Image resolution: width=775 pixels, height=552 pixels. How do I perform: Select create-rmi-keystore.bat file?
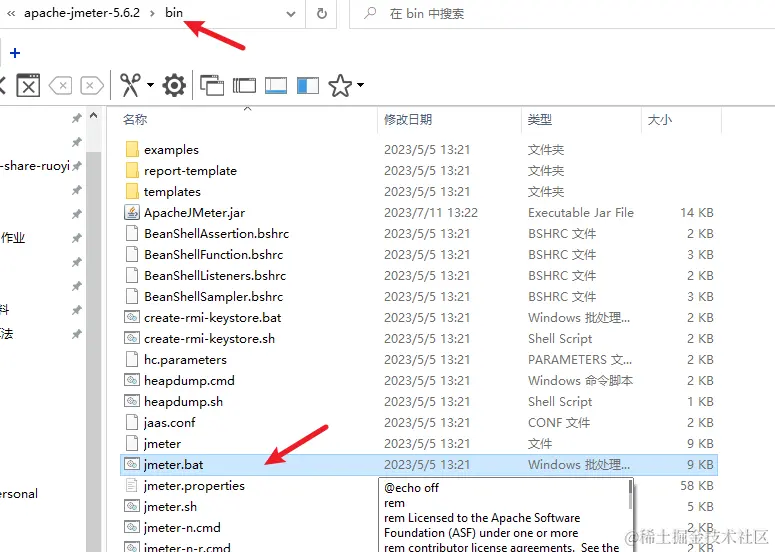point(213,318)
